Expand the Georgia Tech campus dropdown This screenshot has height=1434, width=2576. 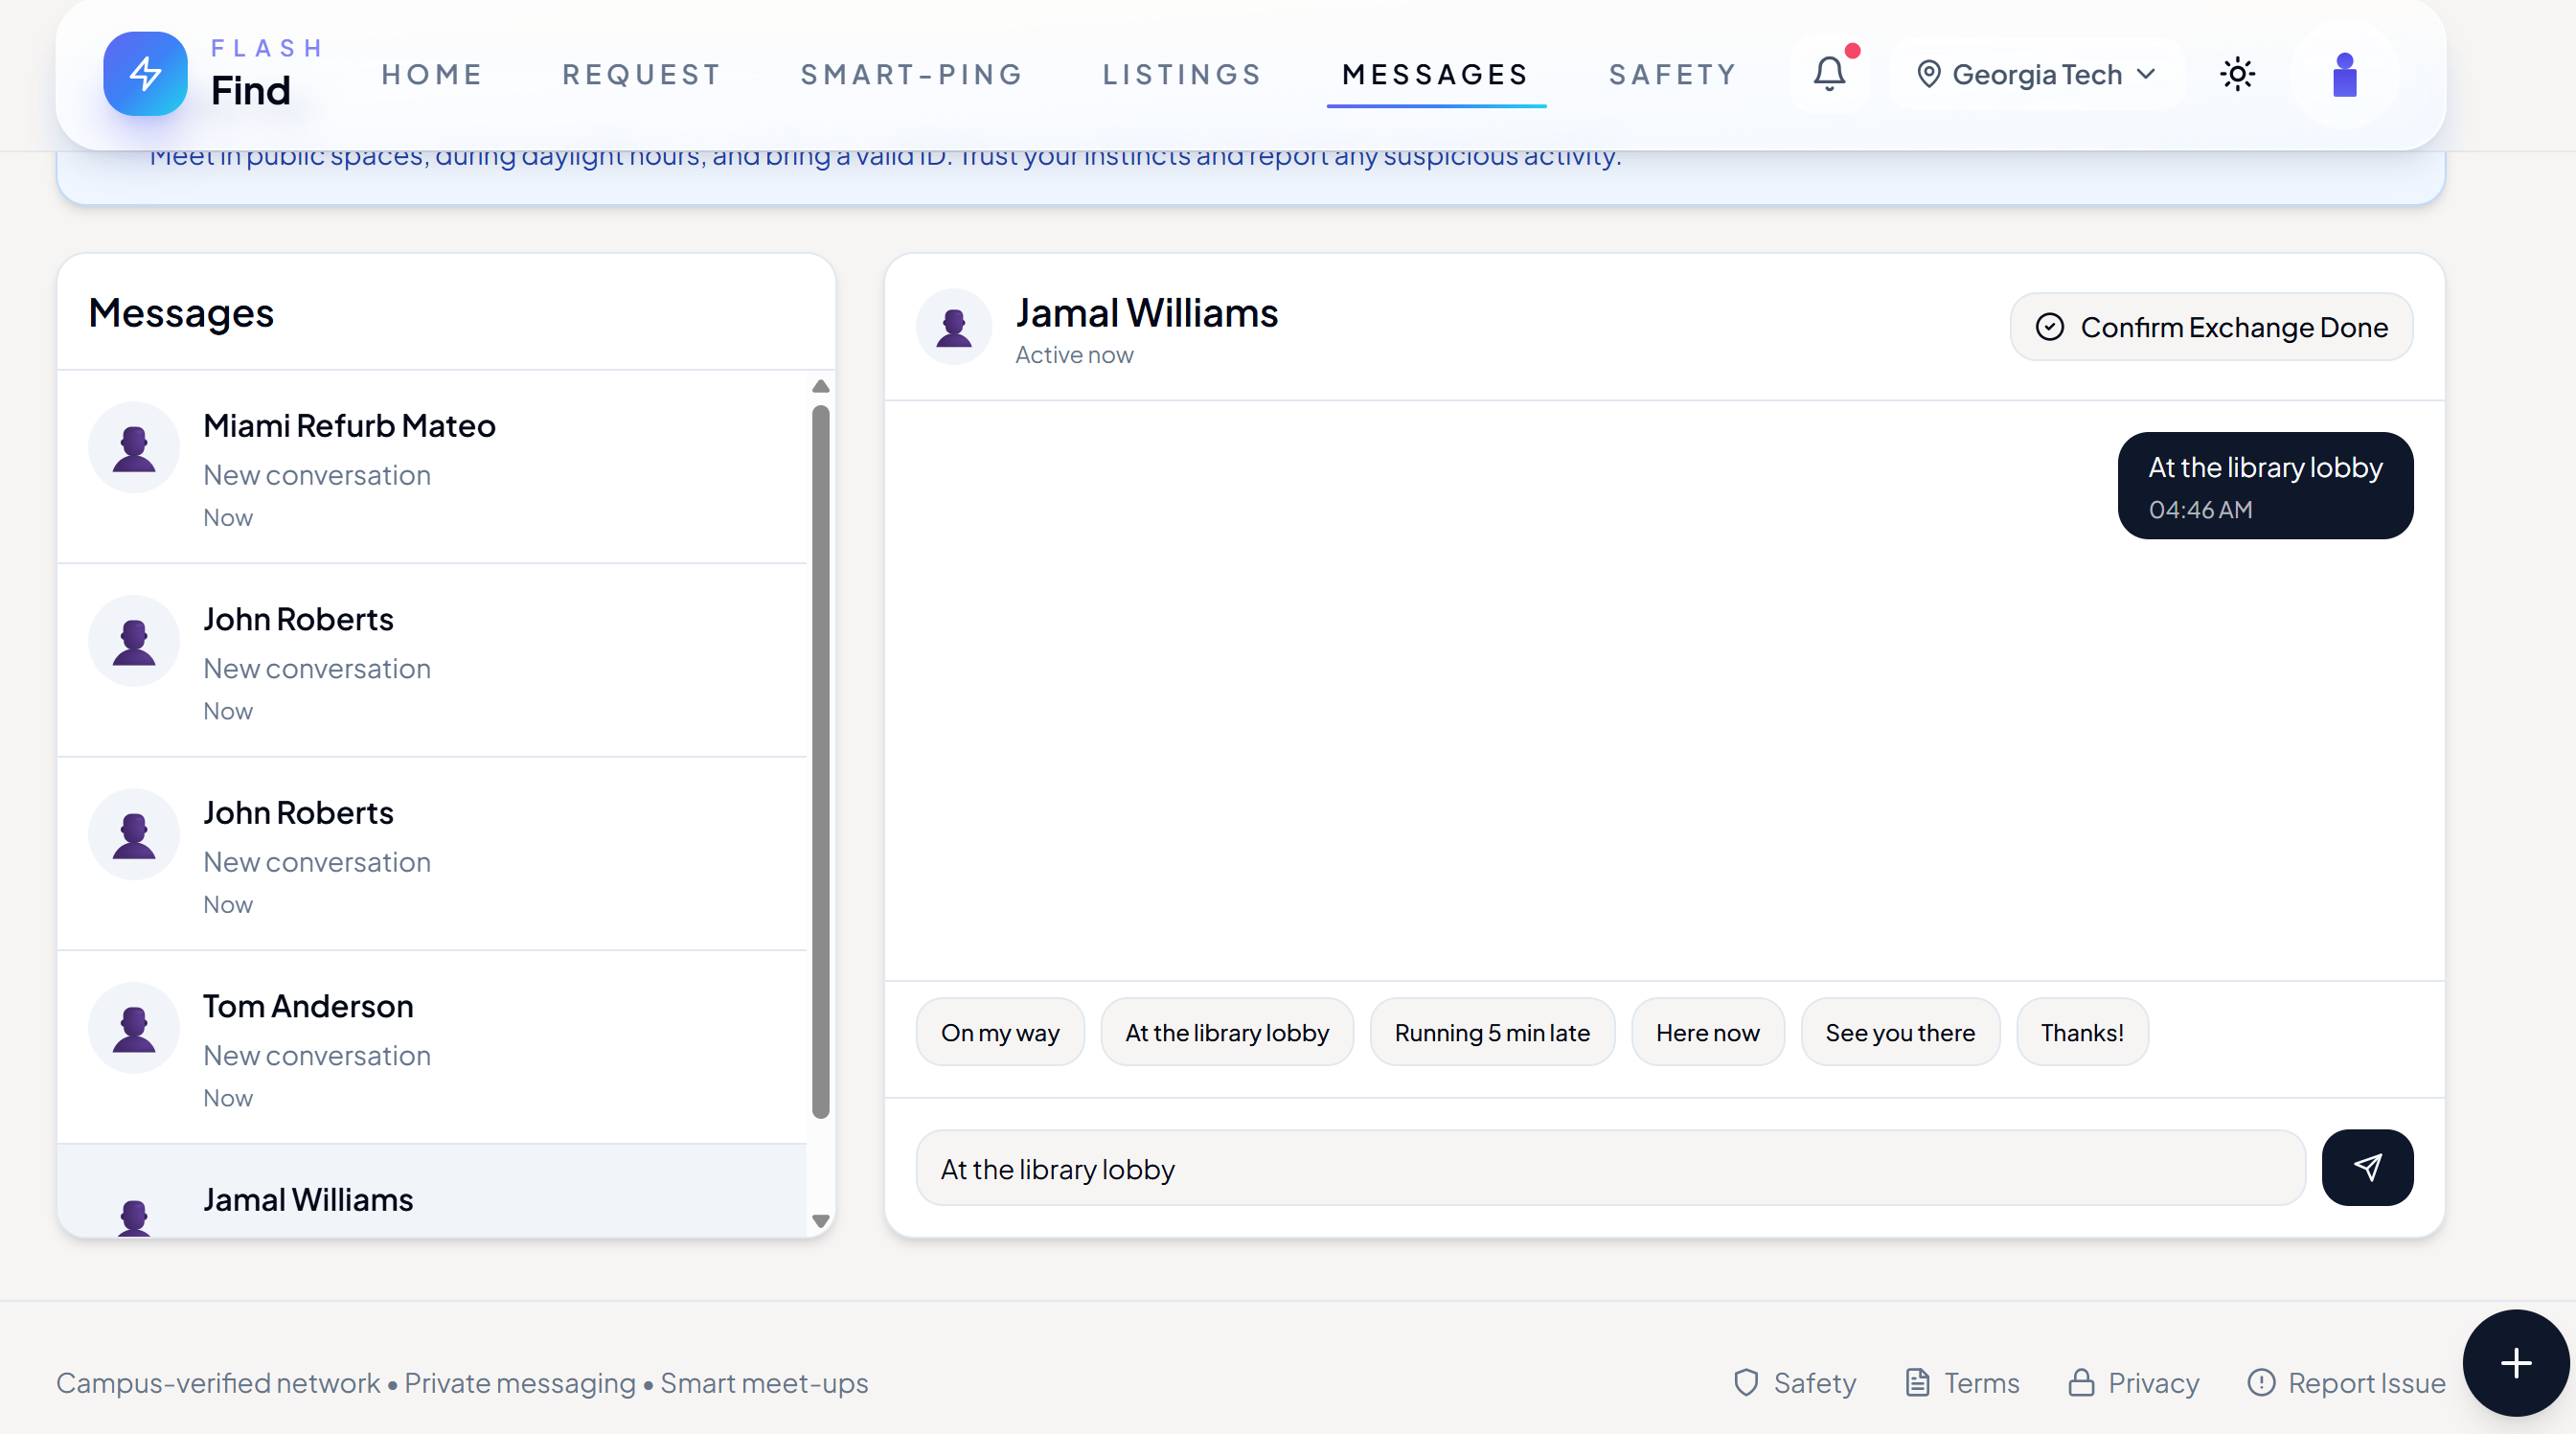point(2035,74)
